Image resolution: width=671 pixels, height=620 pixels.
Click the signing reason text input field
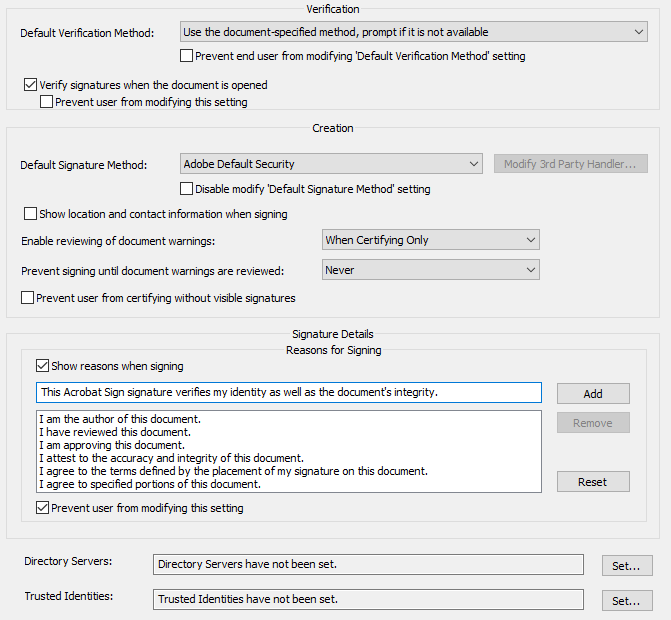coord(288,392)
